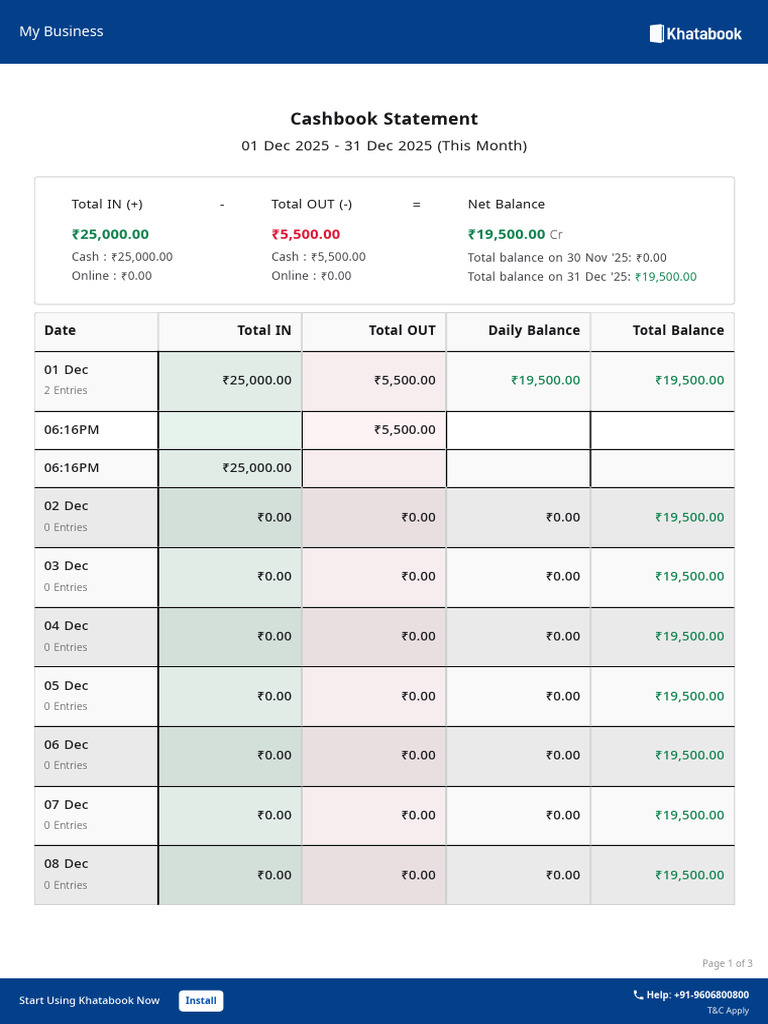Click the red ₹5,500.00 summary amount

(x=306, y=234)
